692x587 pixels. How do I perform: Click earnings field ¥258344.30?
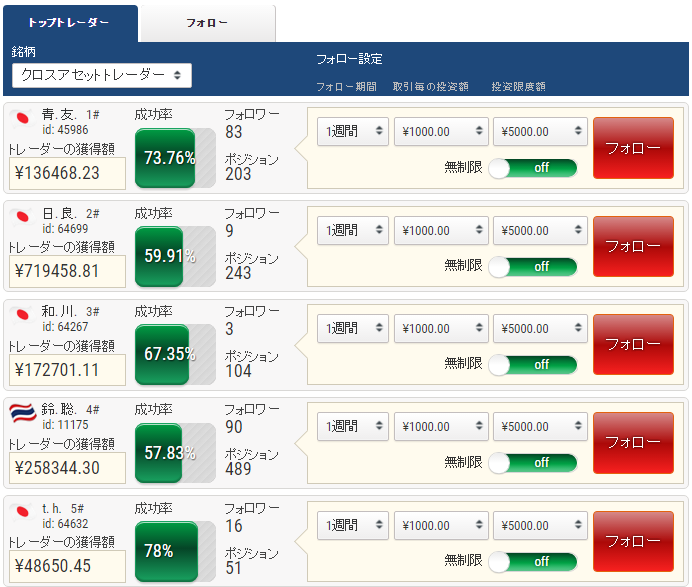tap(67, 468)
